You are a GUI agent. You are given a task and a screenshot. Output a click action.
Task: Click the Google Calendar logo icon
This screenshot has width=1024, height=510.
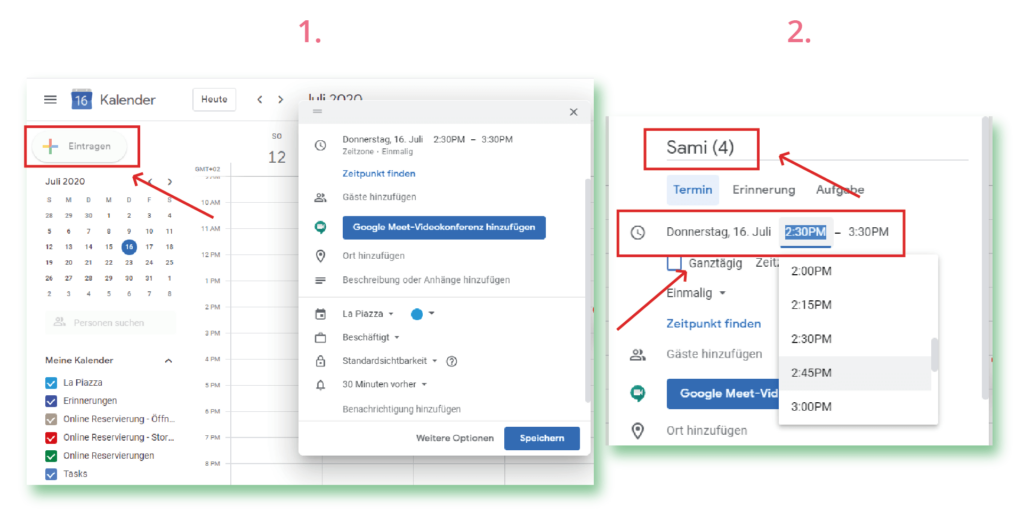pyautogui.click(x=81, y=99)
